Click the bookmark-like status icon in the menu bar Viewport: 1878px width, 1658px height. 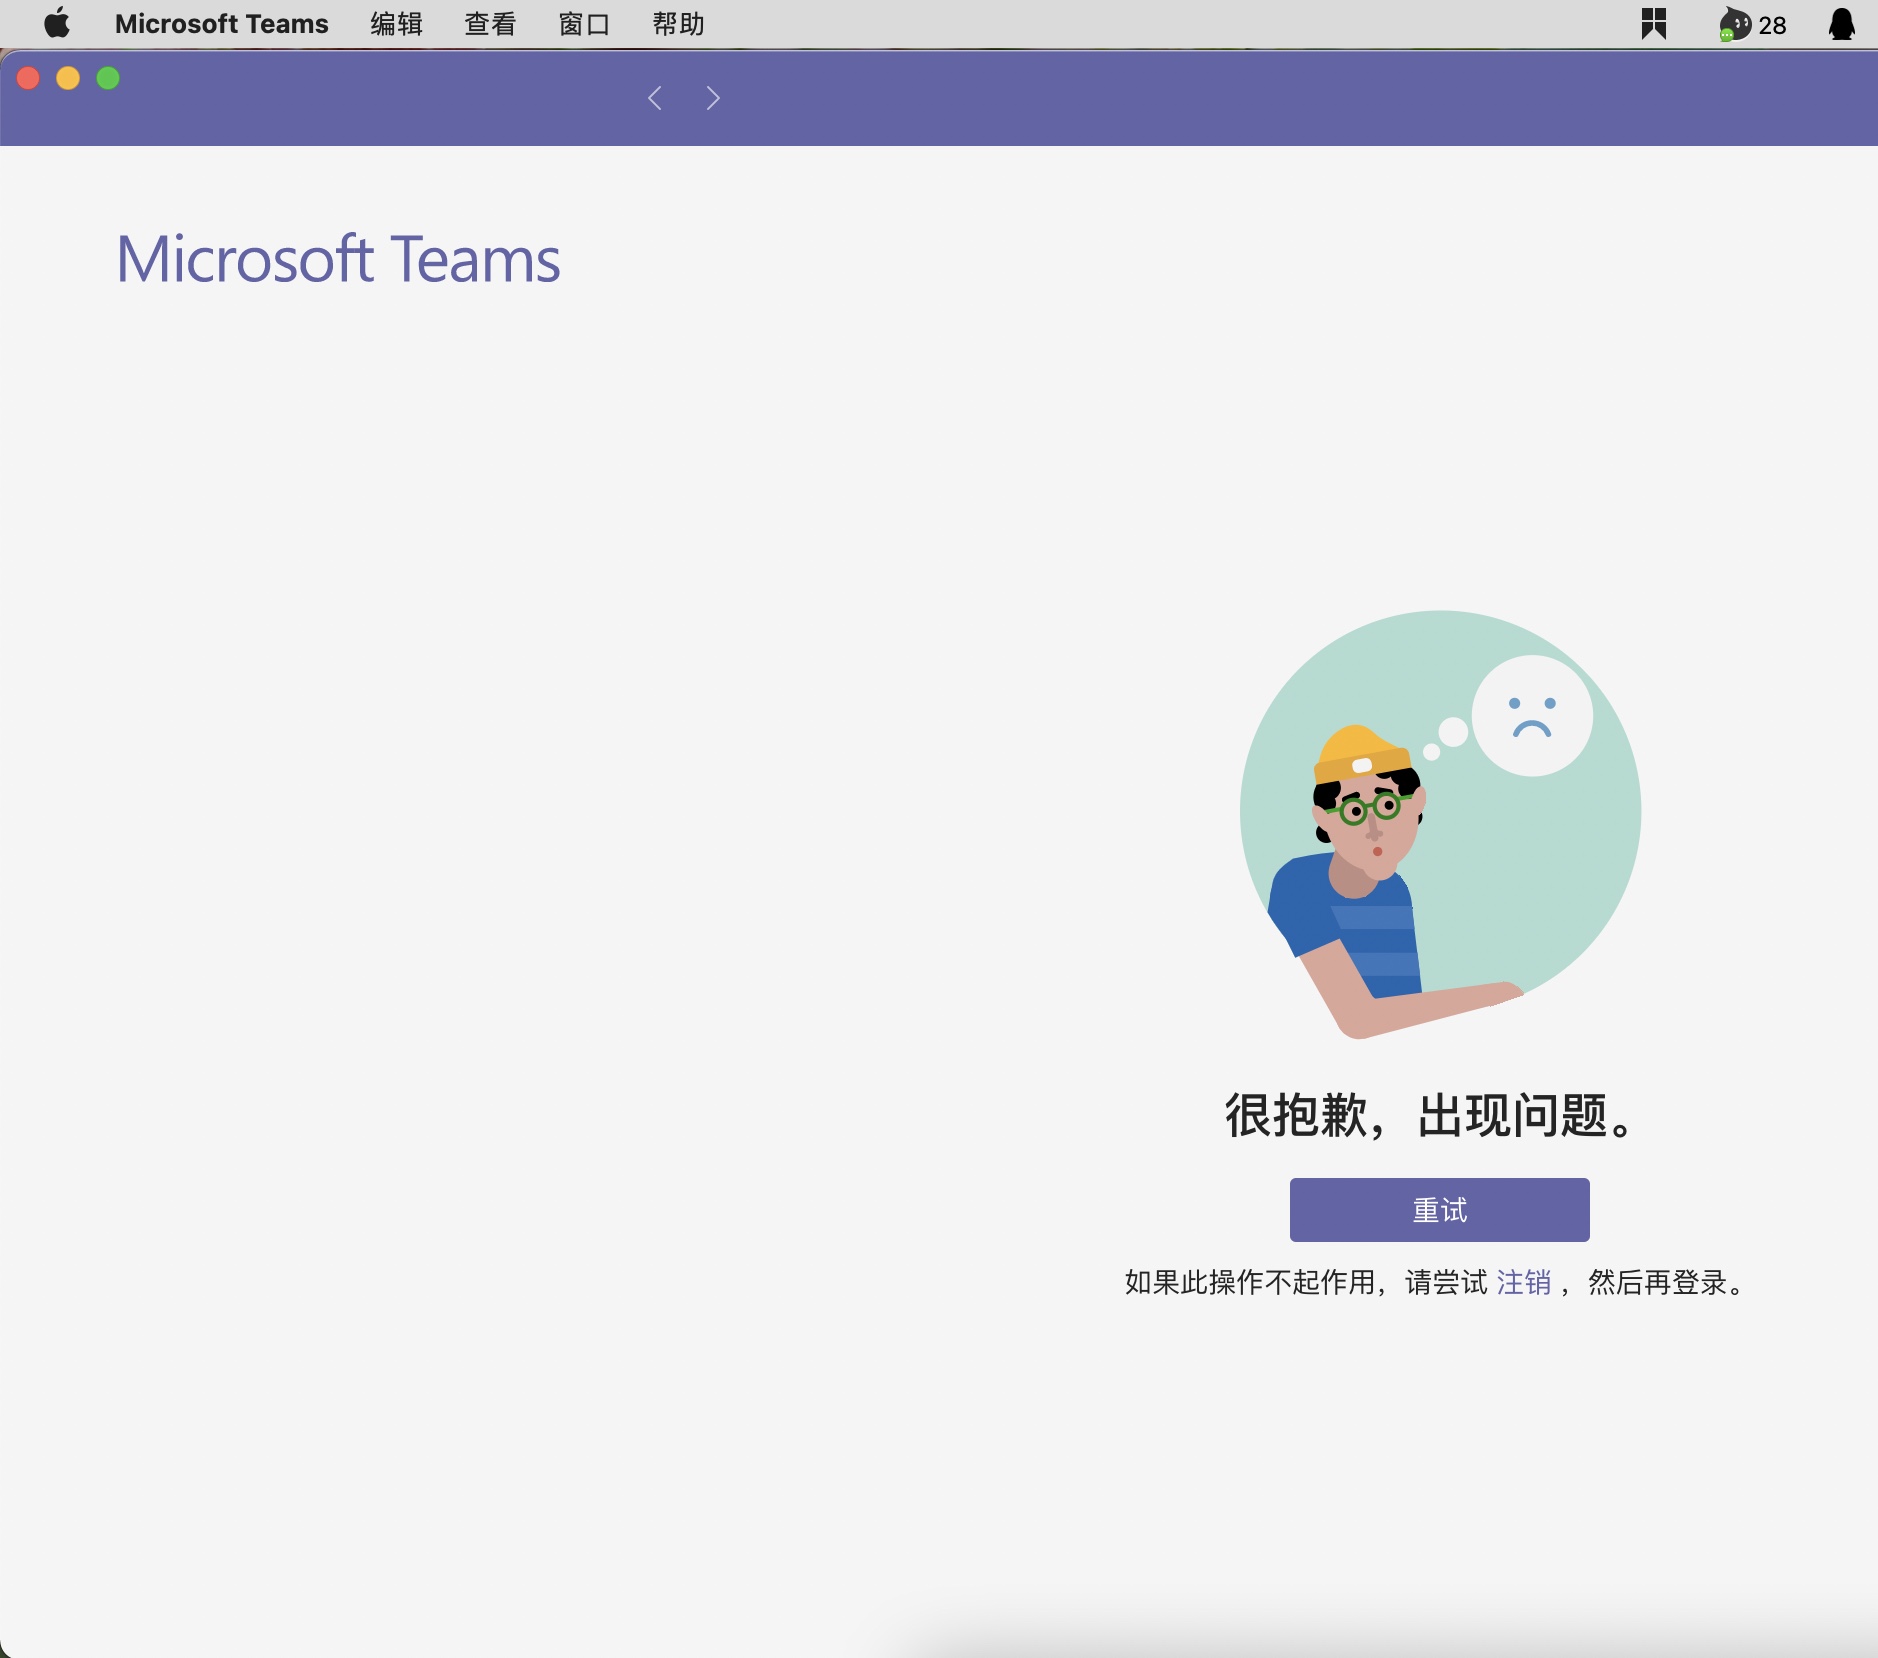[x=1654, y=24]
